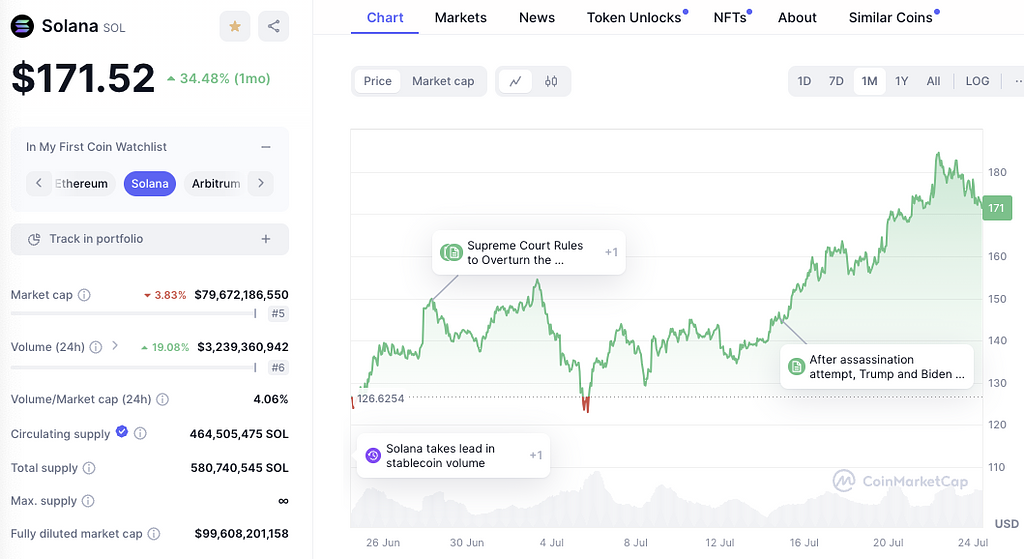
Task: Click the star favorite icon
Action: [235, 26]
